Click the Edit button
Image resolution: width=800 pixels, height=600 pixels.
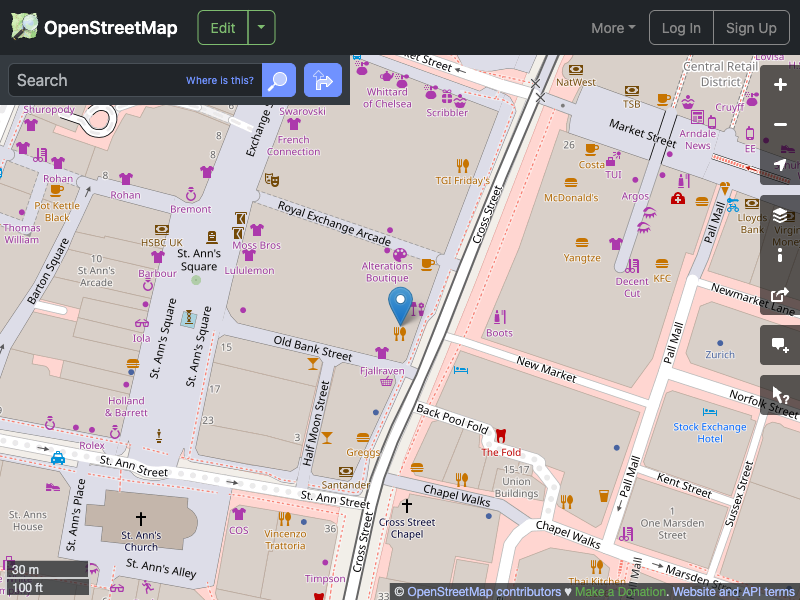pyautogui.click(x=222, y=27)
